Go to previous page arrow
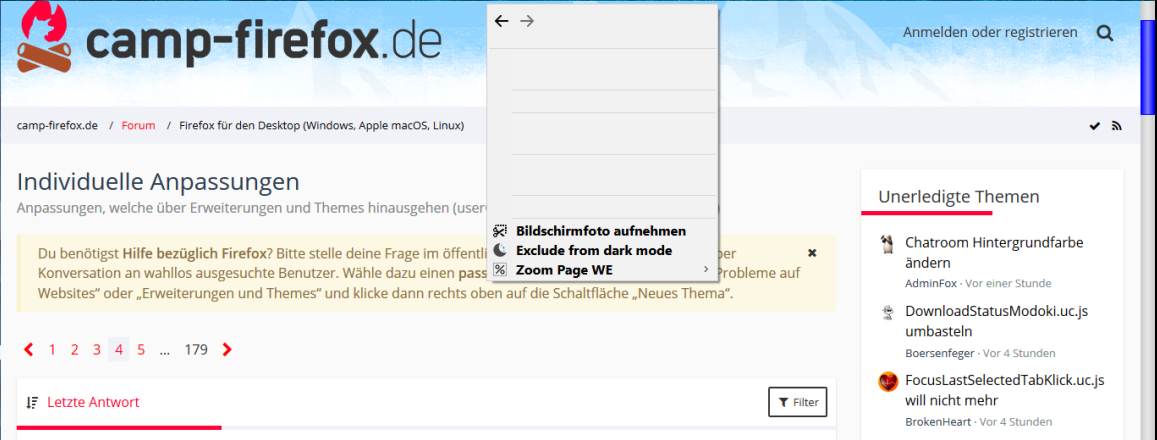Image resolution: width=1157 pixels, height=440 pixels. 29,349
